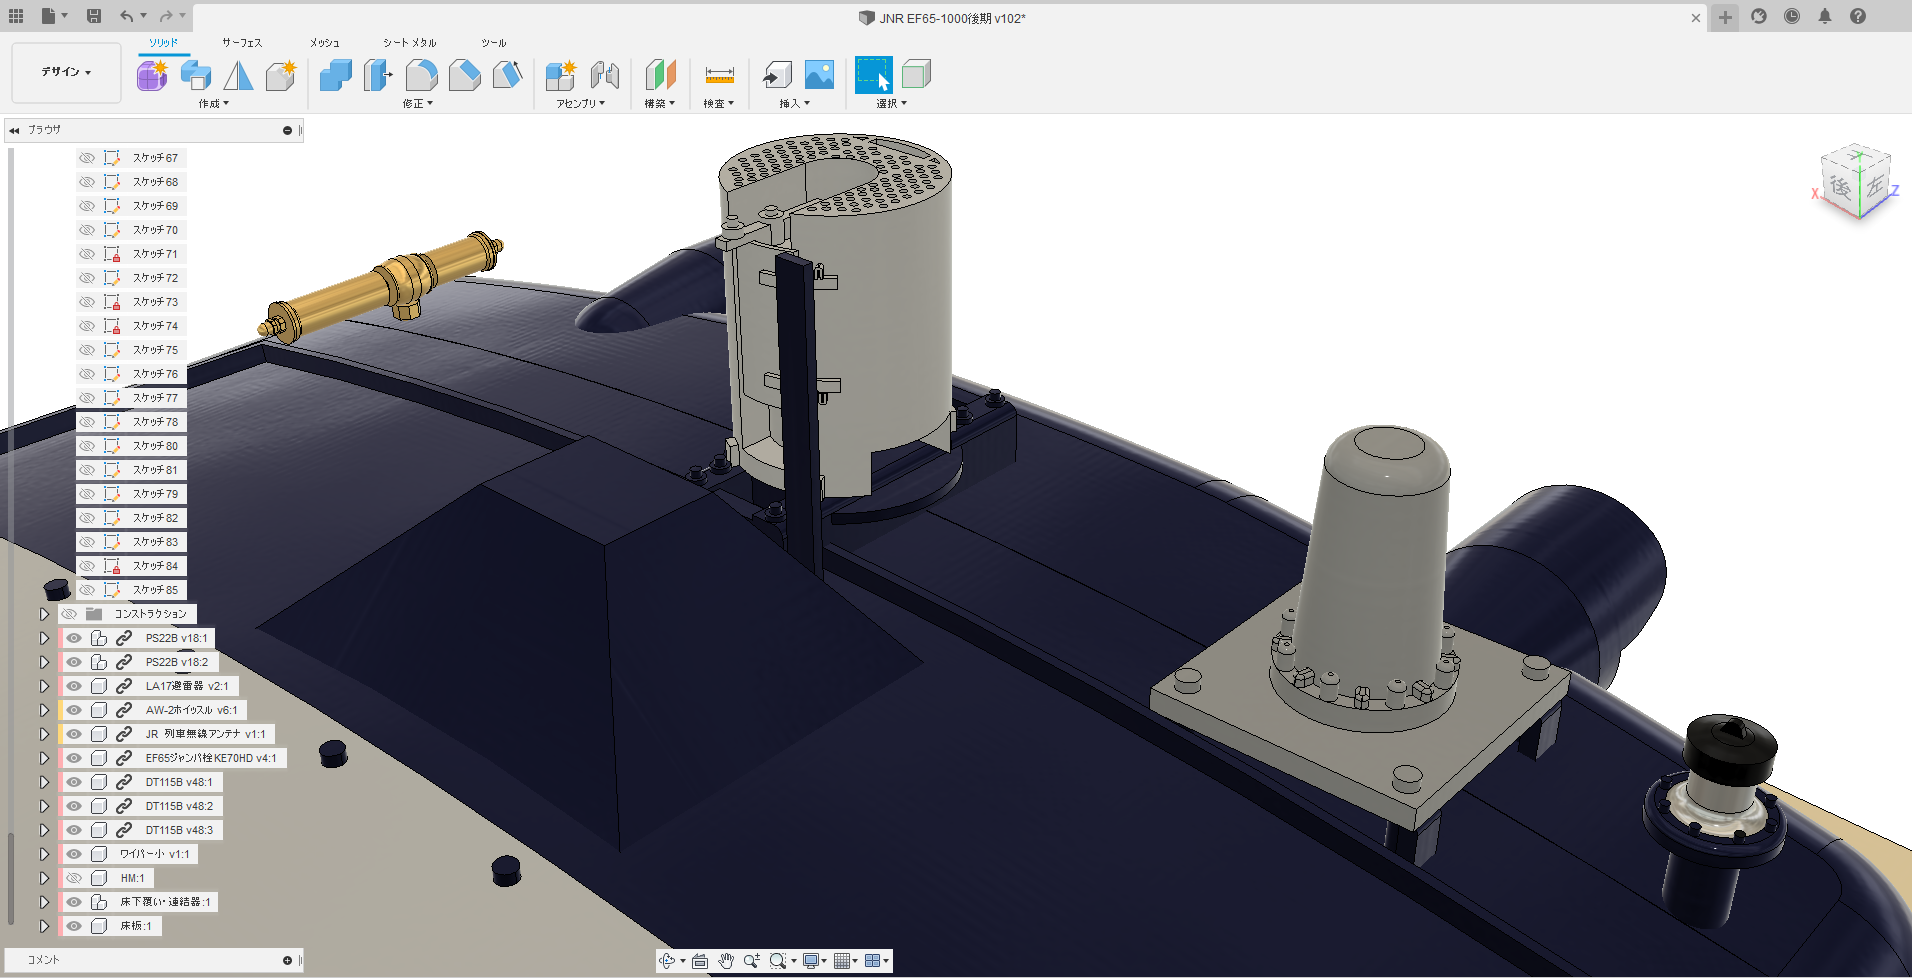Screen dimensions: 1912x978
Task: Select the Revolve tool icon
Action: (x=238, y=75)
